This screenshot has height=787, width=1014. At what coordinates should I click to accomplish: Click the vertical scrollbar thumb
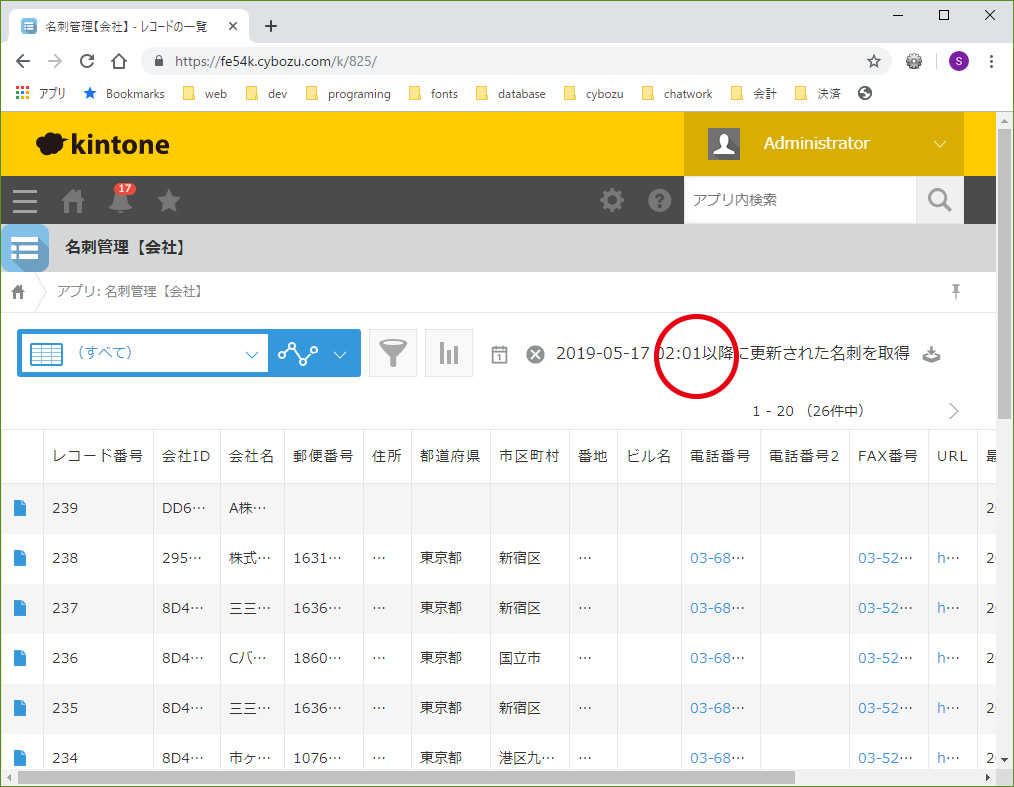point(1004,274)
